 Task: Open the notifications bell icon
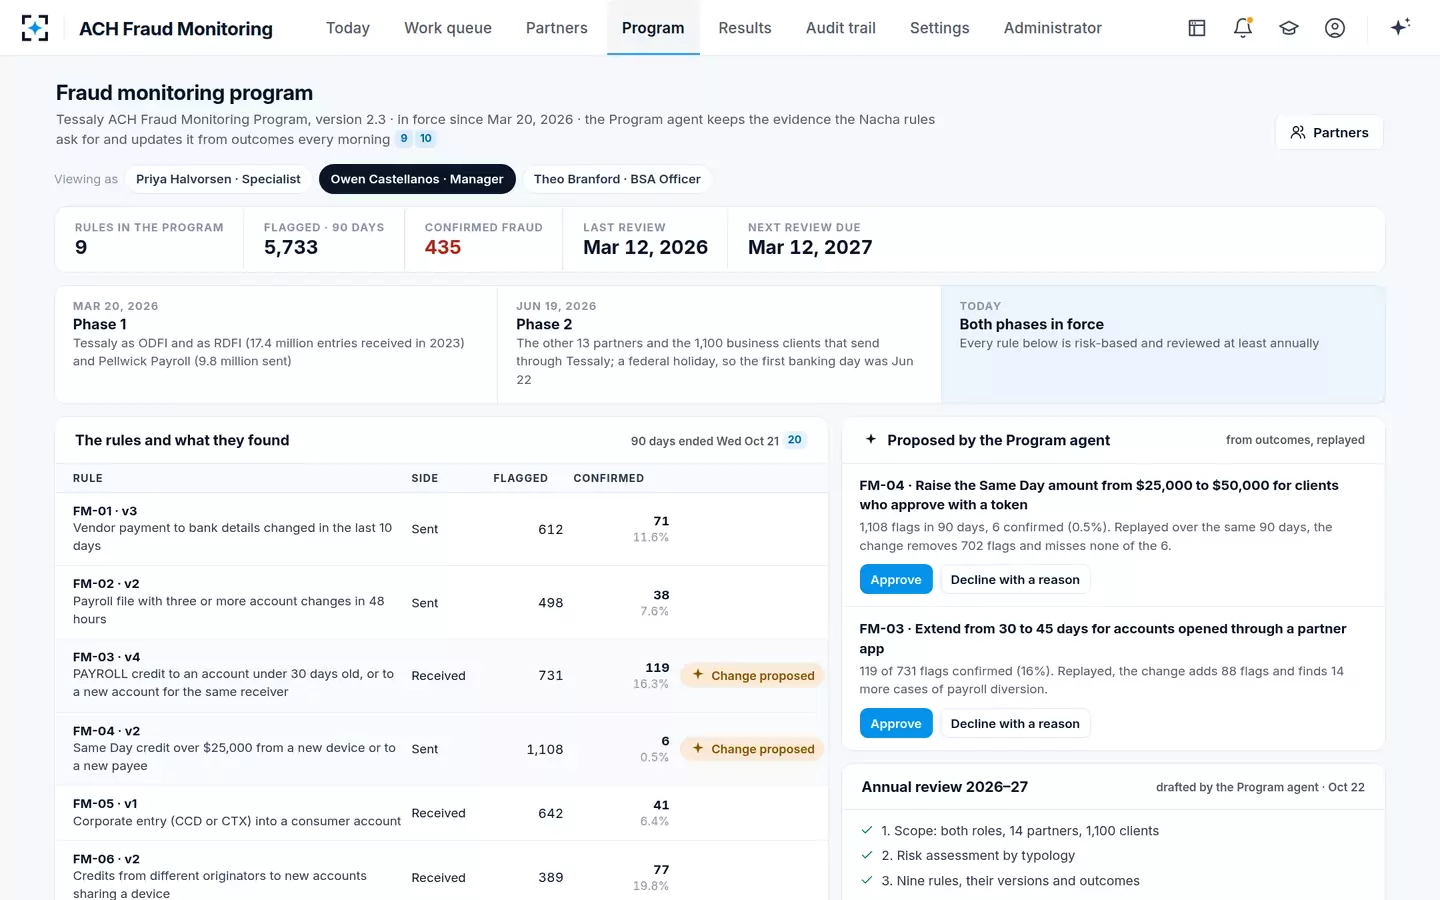coord(1243,28)
